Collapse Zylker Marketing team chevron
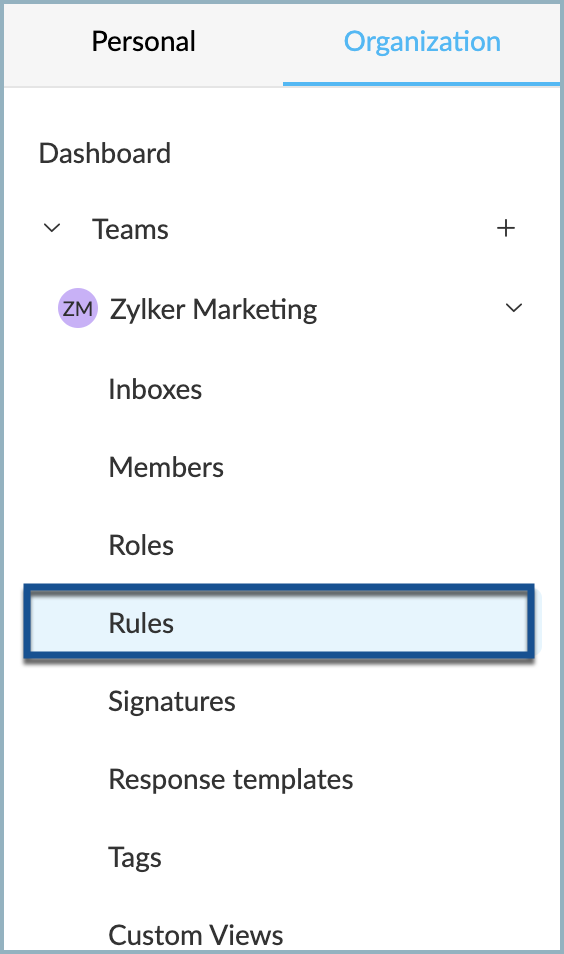The height and width of the screenshot is (954, 564). point(514,308)
